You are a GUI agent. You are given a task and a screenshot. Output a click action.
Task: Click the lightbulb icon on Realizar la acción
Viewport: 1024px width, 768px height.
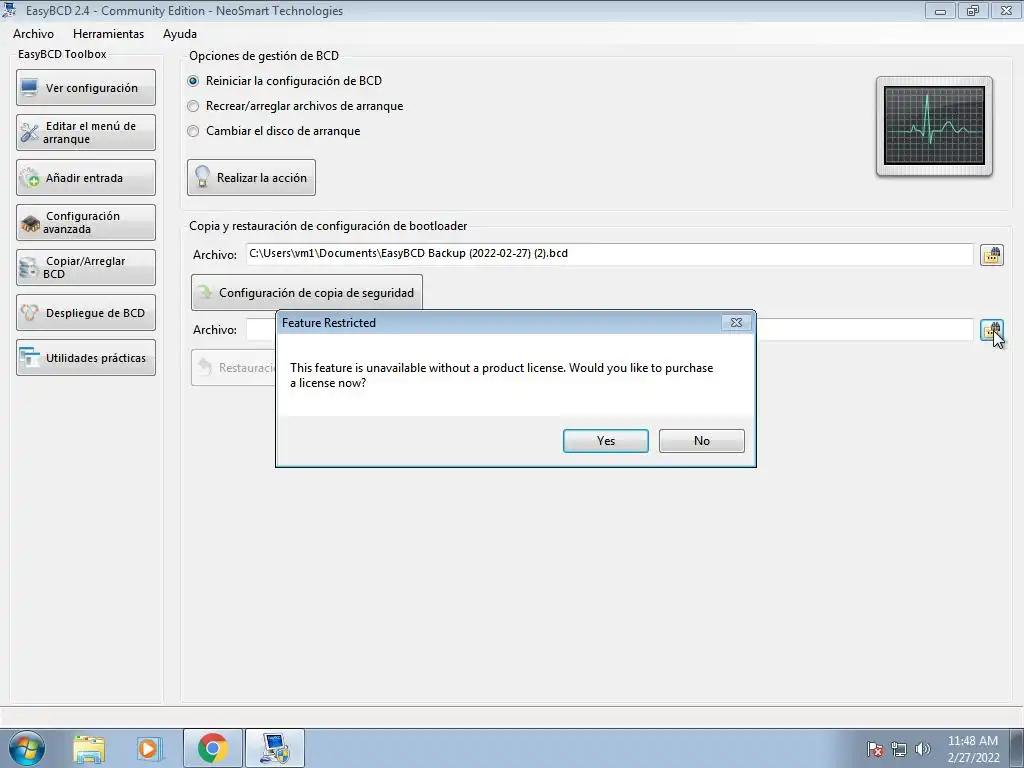(202, 177)
